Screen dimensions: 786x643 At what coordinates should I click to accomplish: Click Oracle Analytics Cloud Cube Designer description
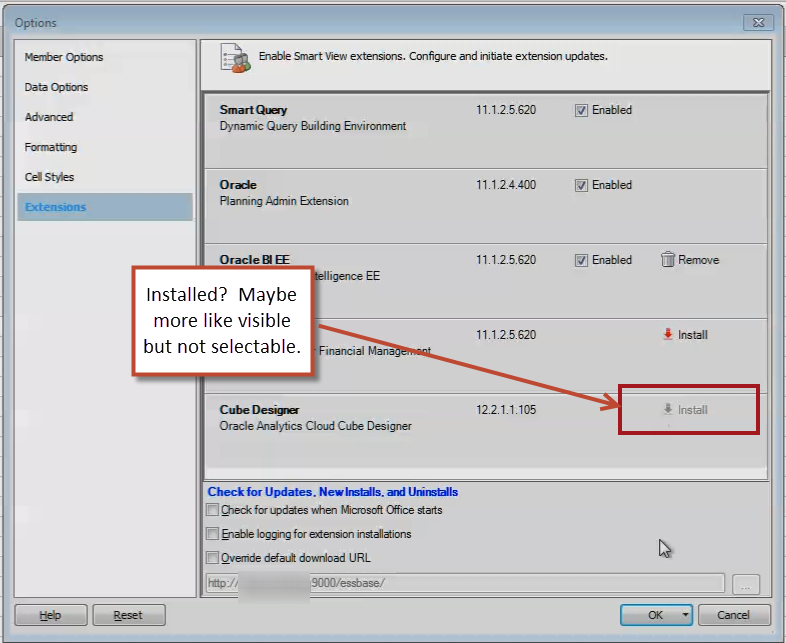coord(315,426)
